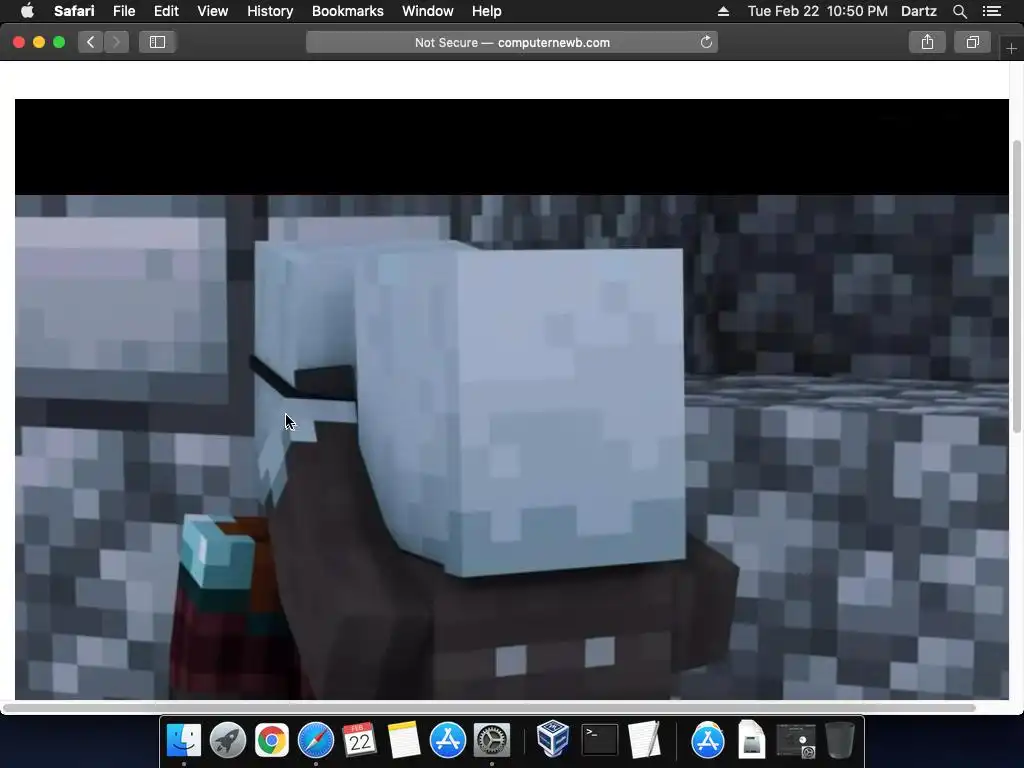Open the document file stack in Dock
This screenshot has width=1024, height=768.
tap(752, 740)
